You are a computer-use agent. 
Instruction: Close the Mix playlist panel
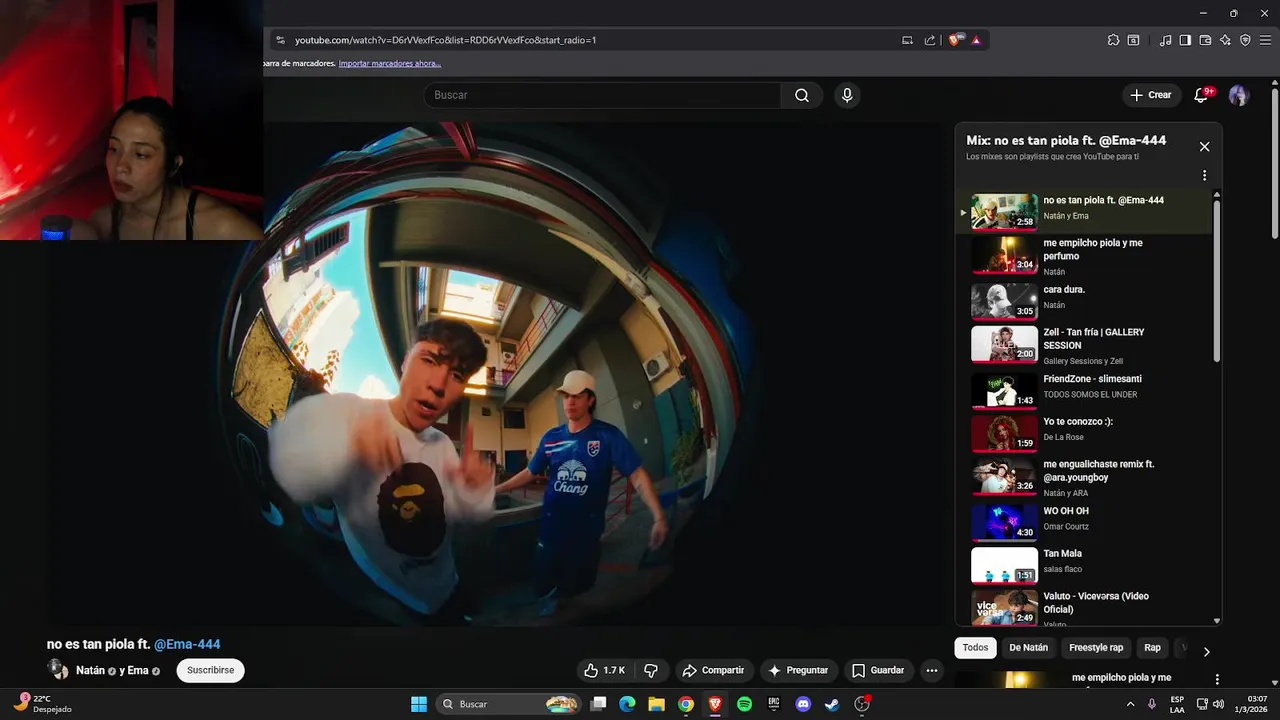point(1204,146)
